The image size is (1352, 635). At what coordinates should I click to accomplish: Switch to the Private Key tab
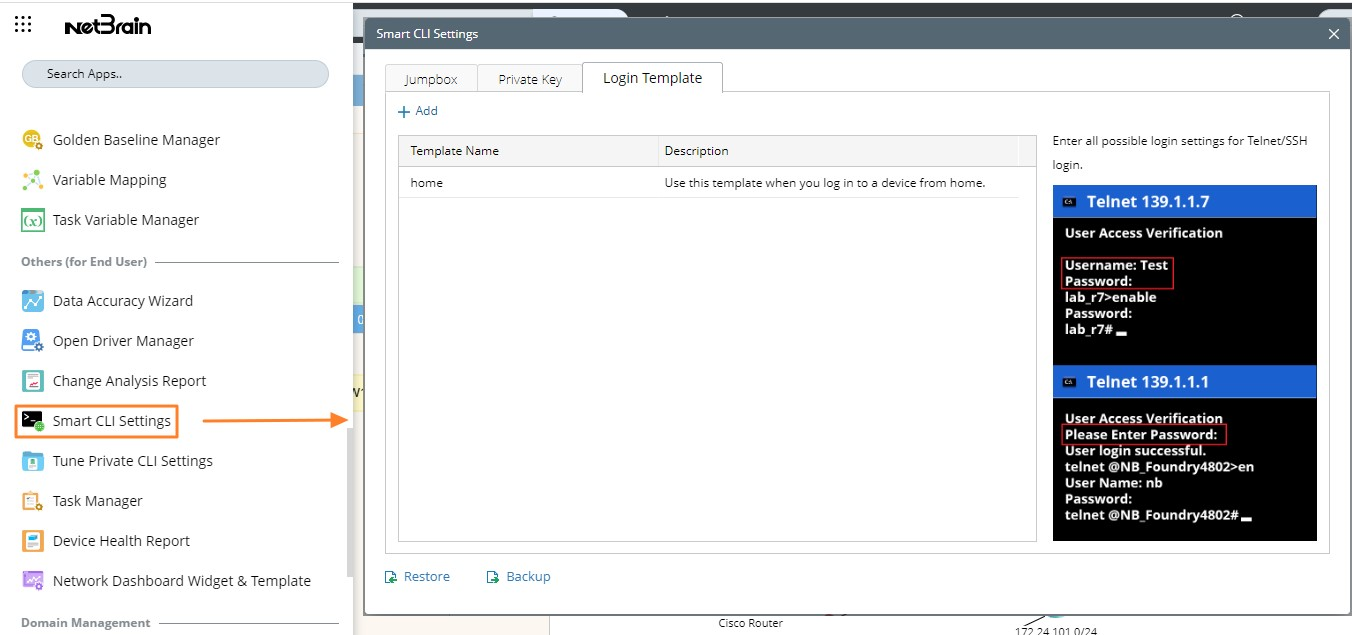(530, 79)
